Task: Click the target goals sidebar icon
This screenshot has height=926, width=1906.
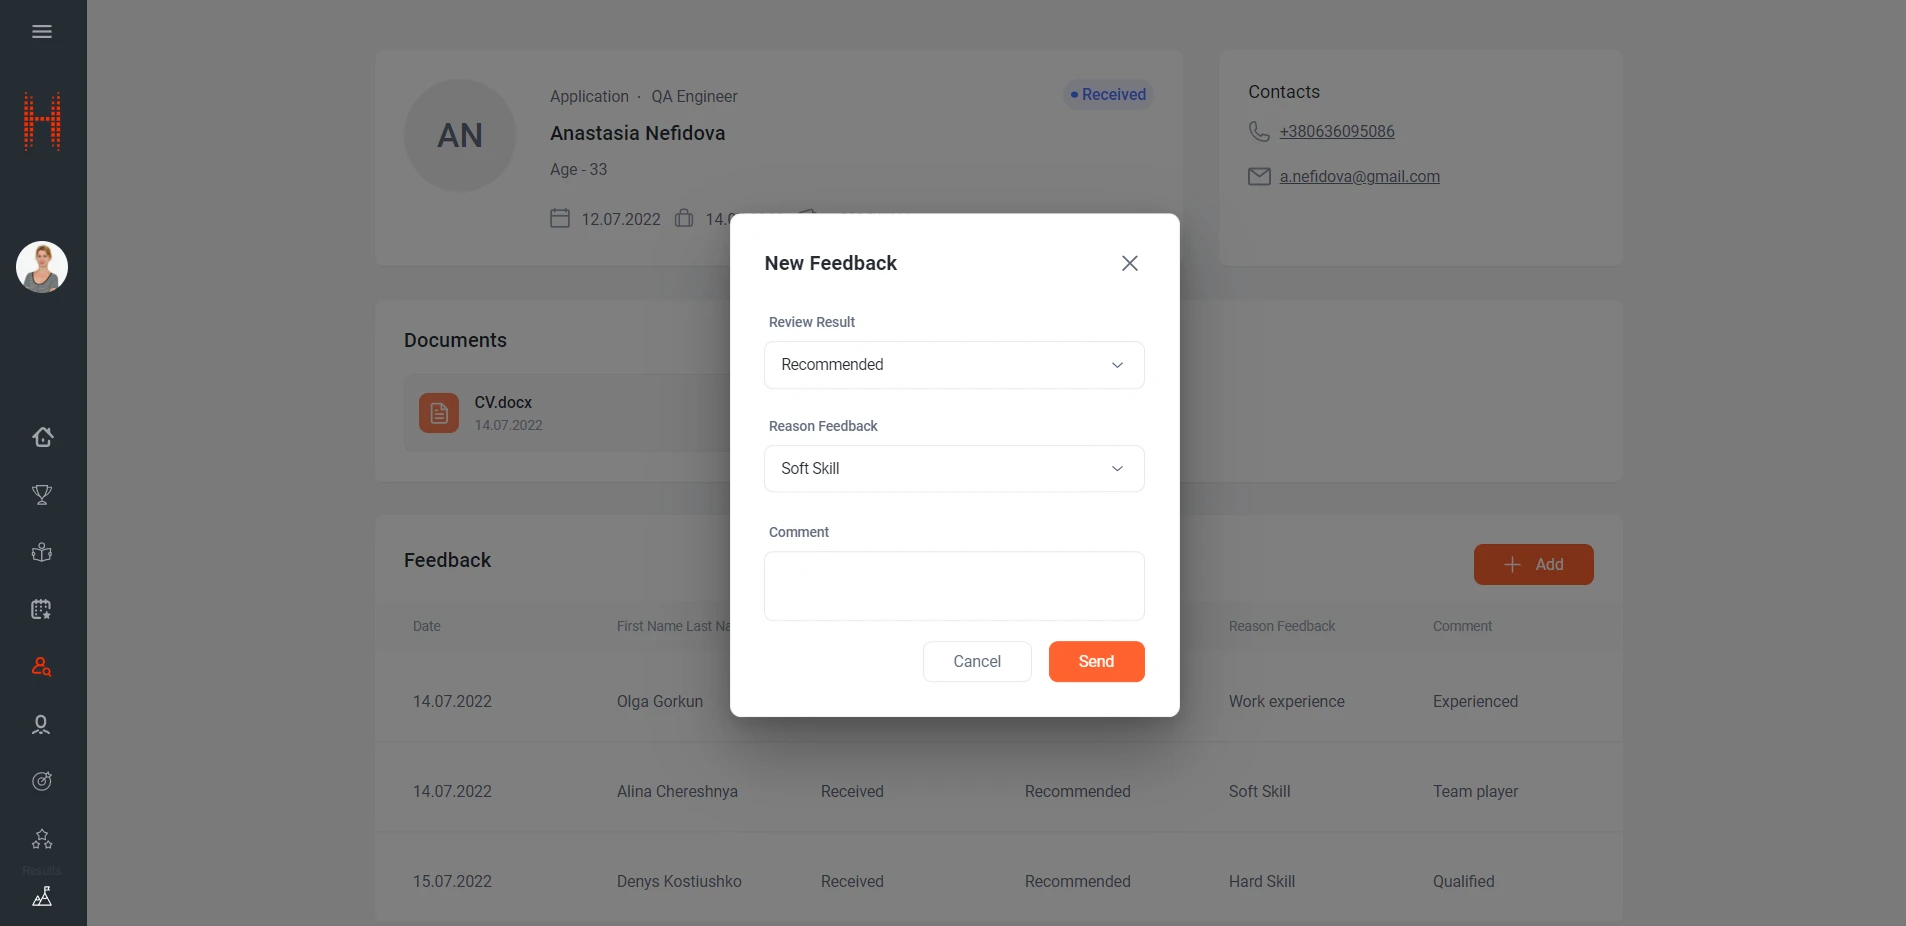Action: click(x=42, y=781)
